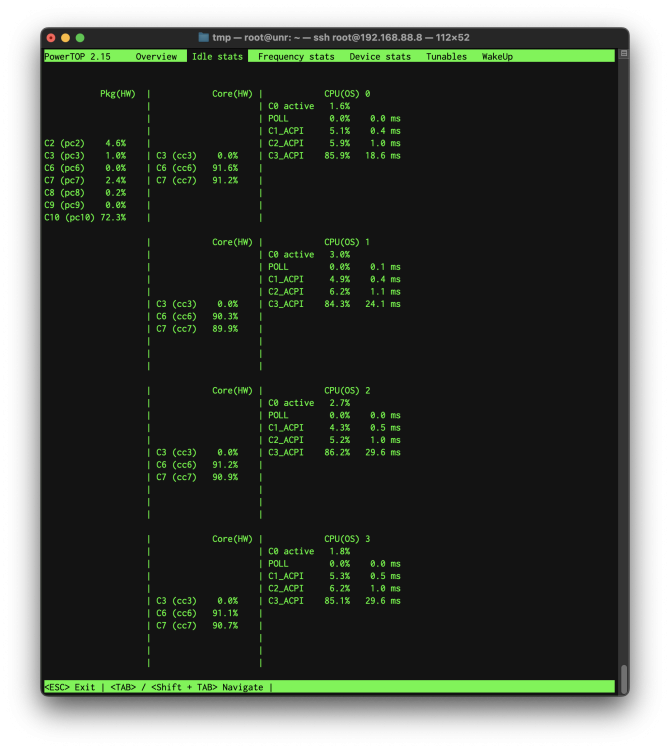
Task: Click the window title text 'tmp — root@unr'
Action: coord(253,37)
